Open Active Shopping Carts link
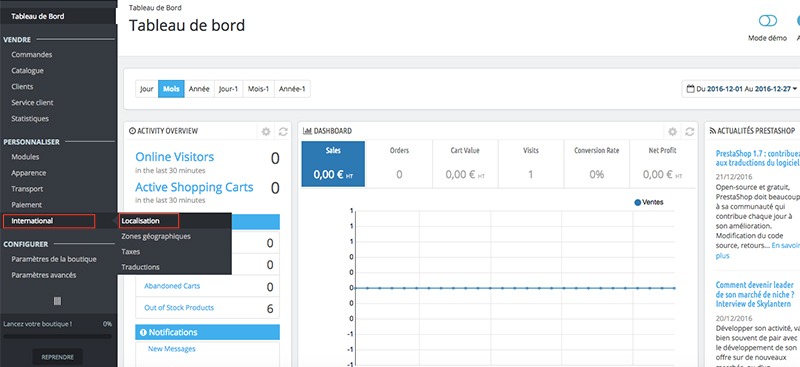This screenshot has width=800, height=367. click(194, 187)
